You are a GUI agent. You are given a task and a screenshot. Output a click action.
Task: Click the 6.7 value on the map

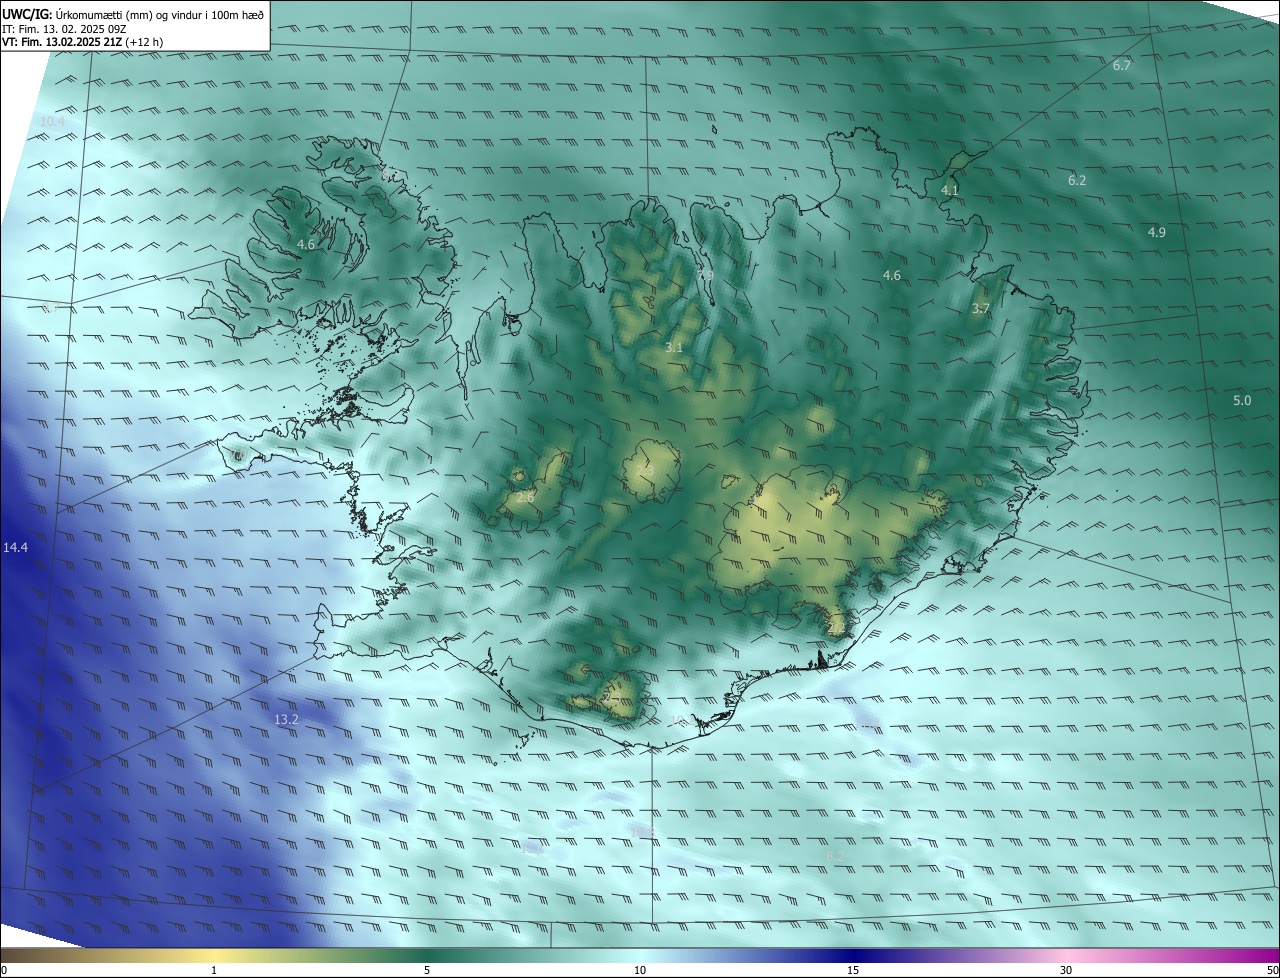(1122, 66)
